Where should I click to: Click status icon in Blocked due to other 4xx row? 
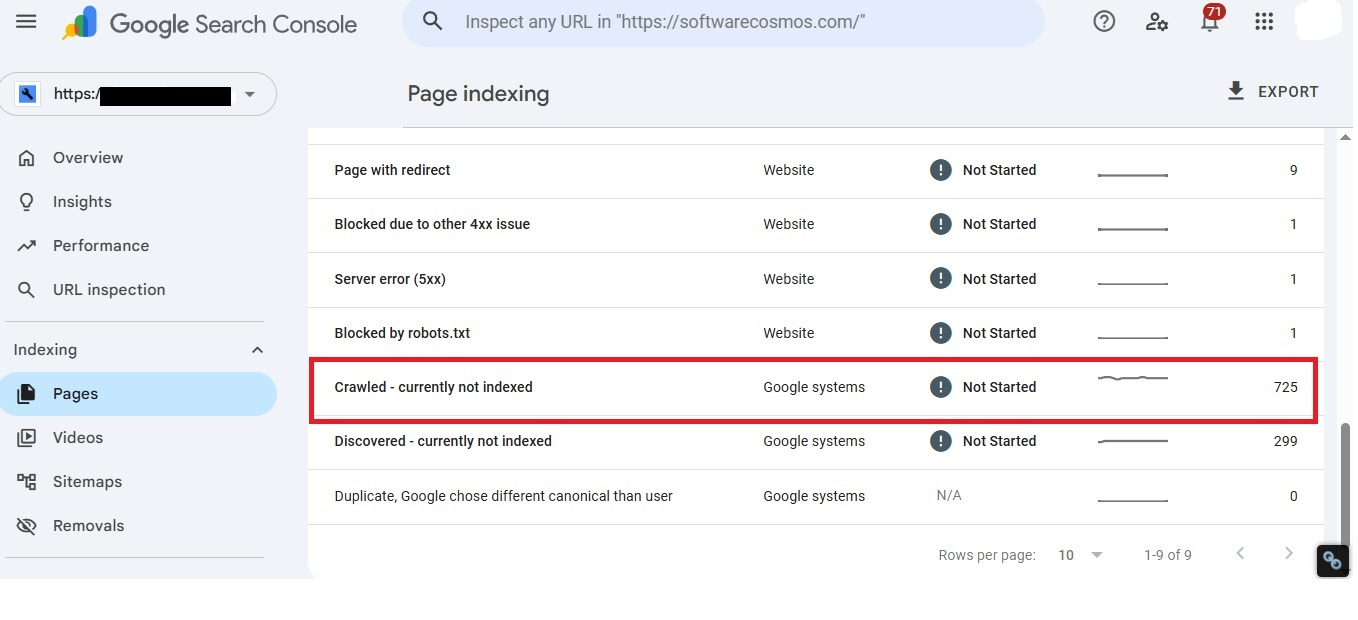click(940, 224)
